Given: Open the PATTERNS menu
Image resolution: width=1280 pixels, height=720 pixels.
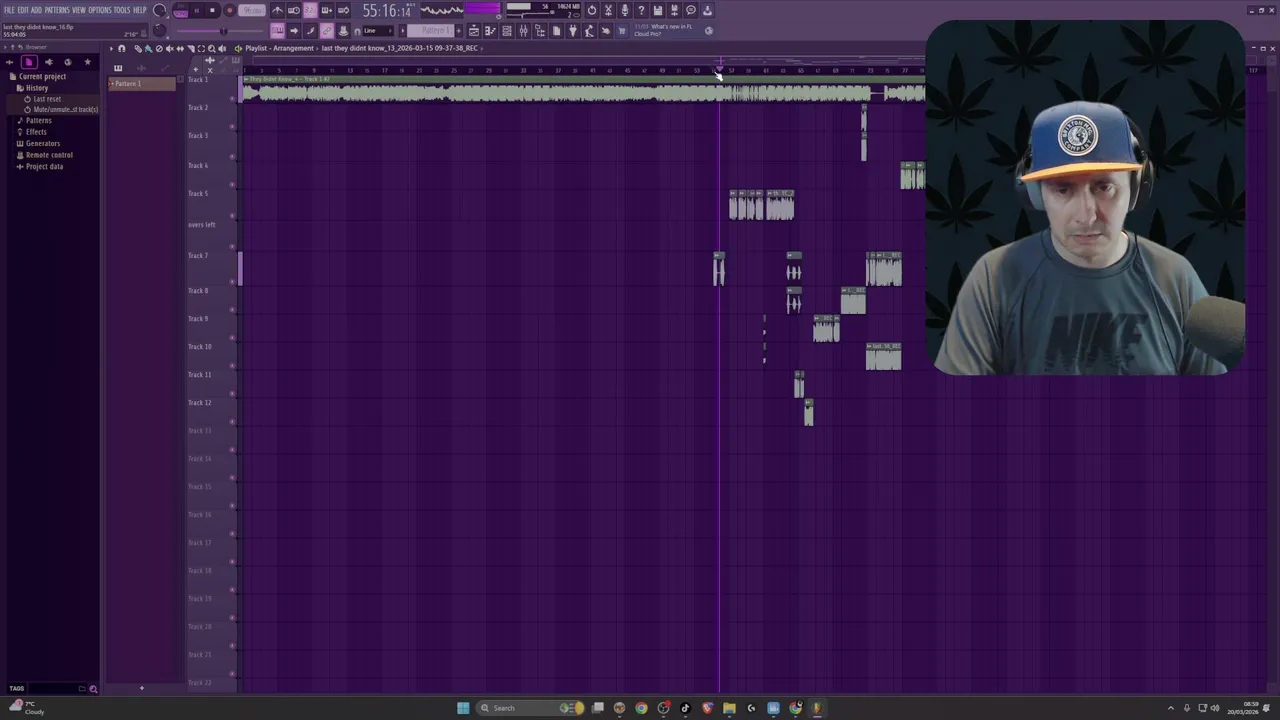Looking at the screenshot, I should coord(57,10).
